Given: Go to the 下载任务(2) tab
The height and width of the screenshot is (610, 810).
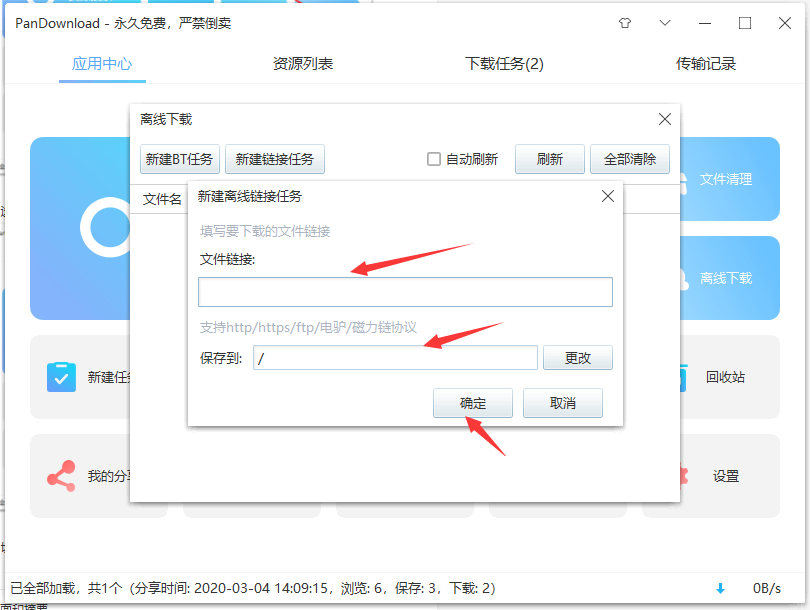Looking at the screenshot, I should pyautogui.click(x=504, y=64).
